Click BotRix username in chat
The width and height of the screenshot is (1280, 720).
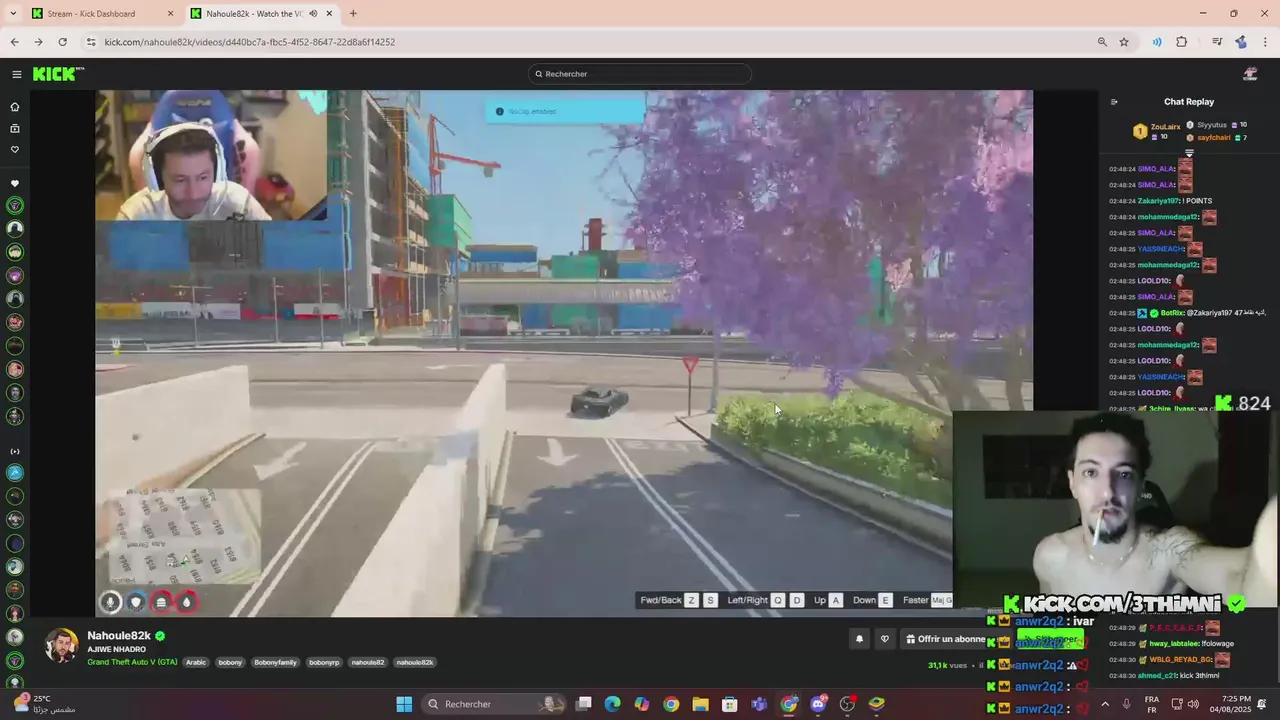point(1172,313)
